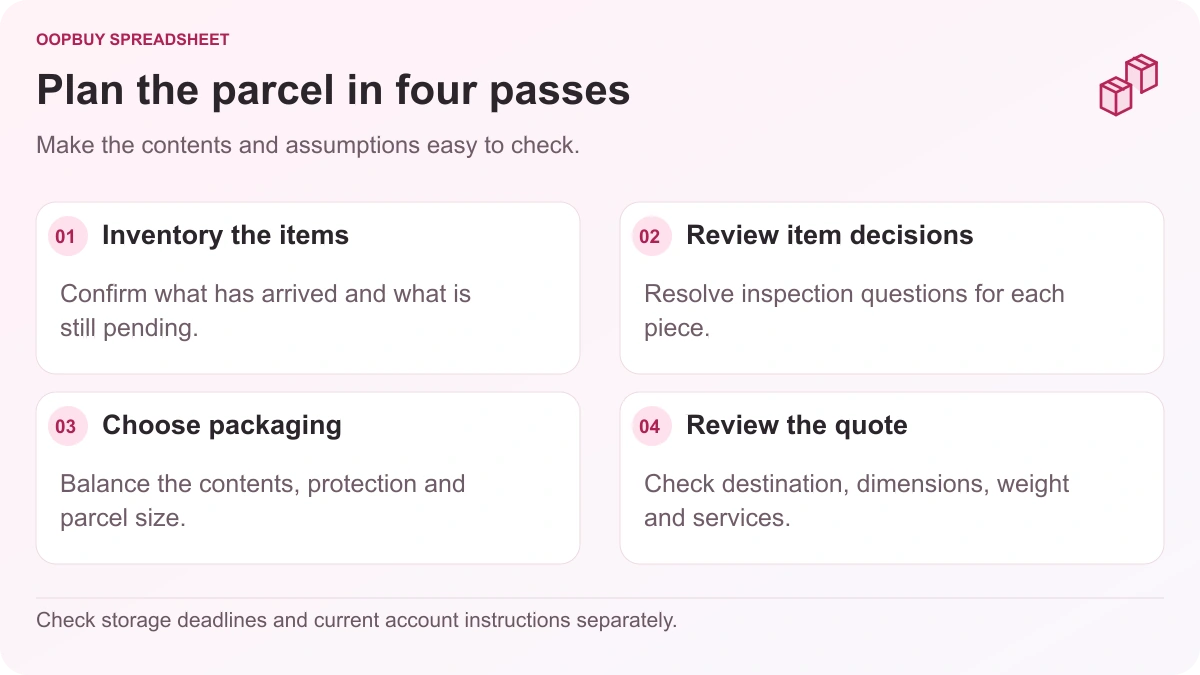Click the subtitle about contents and assumptions

[308, 145]
